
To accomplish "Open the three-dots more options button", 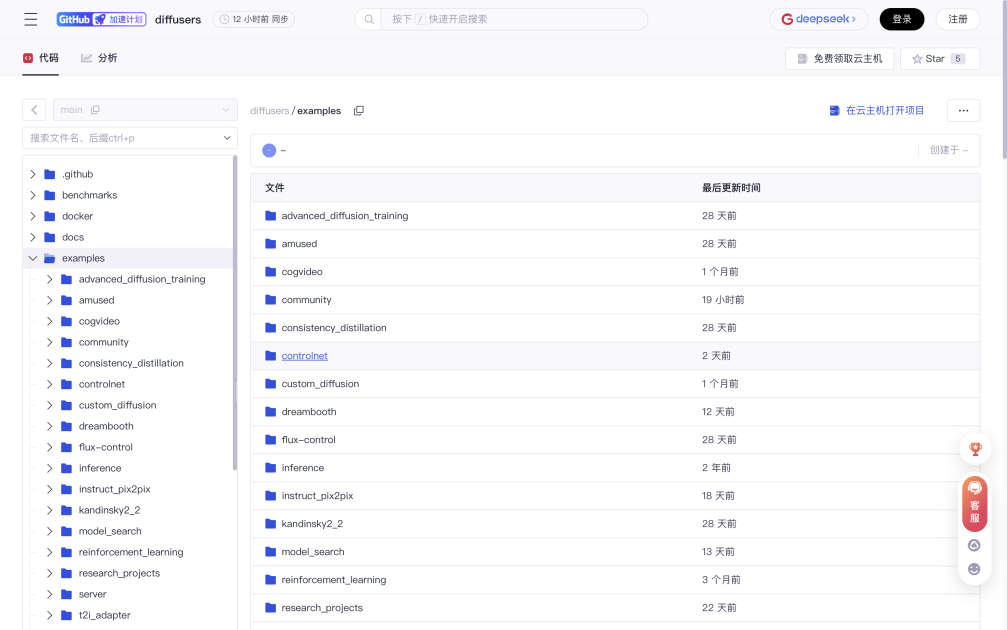I will 963,111.
